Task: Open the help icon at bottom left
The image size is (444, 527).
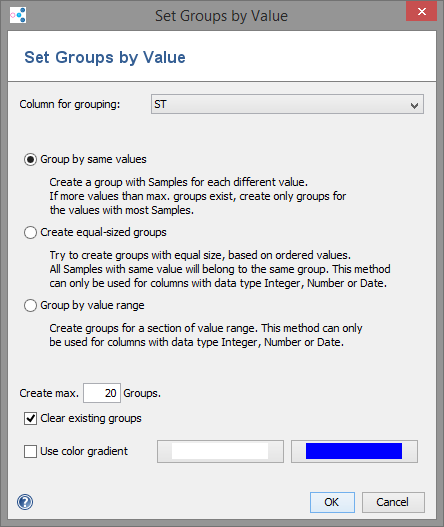Action: pyautogui.click(x=25, y=502)
